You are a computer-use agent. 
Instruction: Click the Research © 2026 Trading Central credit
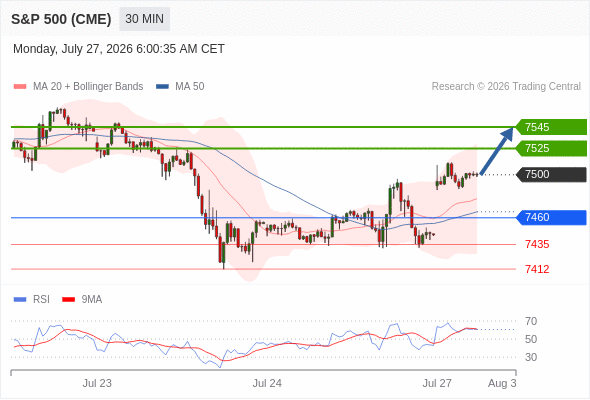506,87
